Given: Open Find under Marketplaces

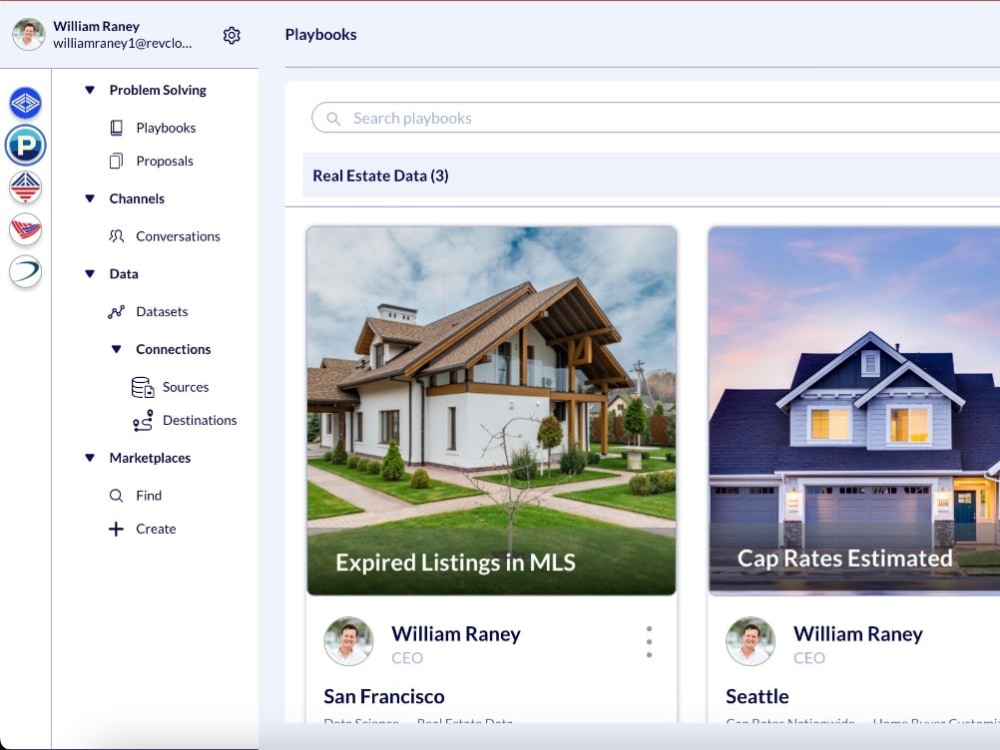Looking at the screenshot, I should point(149,496).
